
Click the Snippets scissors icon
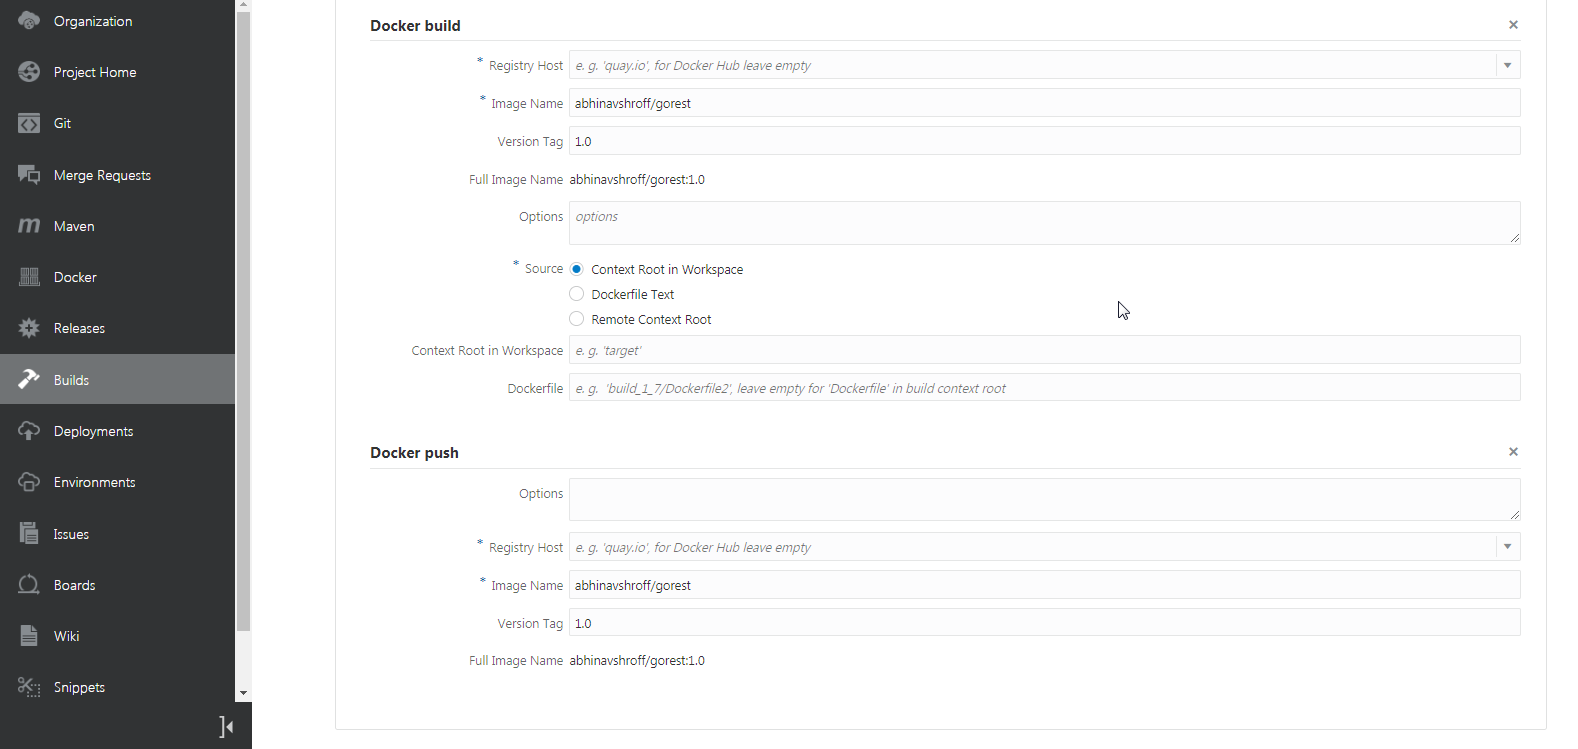point(29,687)
